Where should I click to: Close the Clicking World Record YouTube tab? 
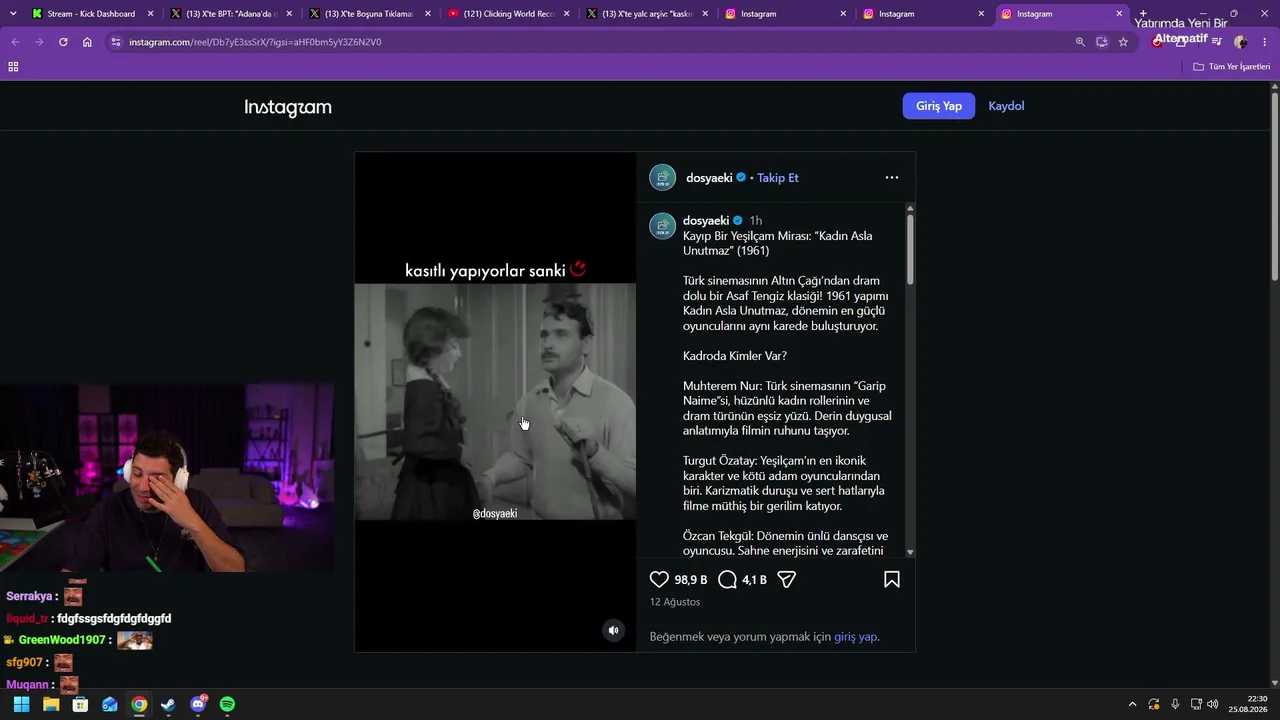566,14
